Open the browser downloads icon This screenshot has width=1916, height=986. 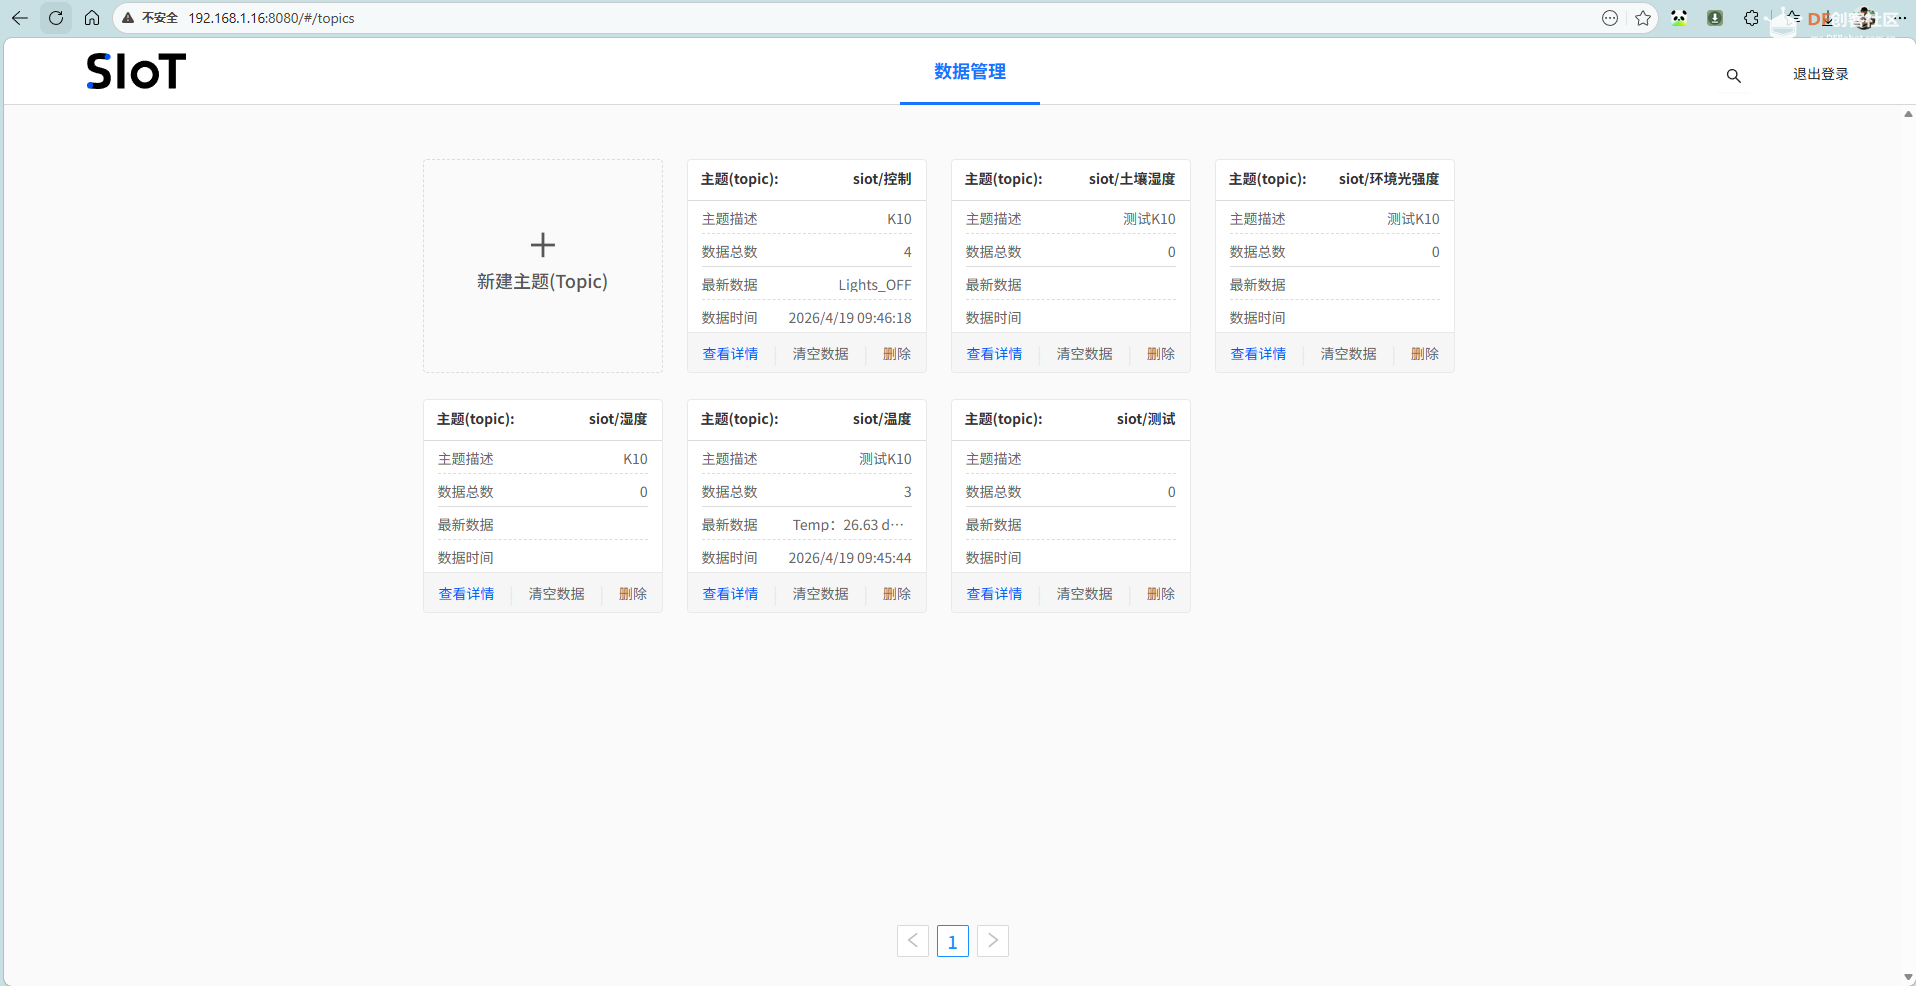(1714, 18)
